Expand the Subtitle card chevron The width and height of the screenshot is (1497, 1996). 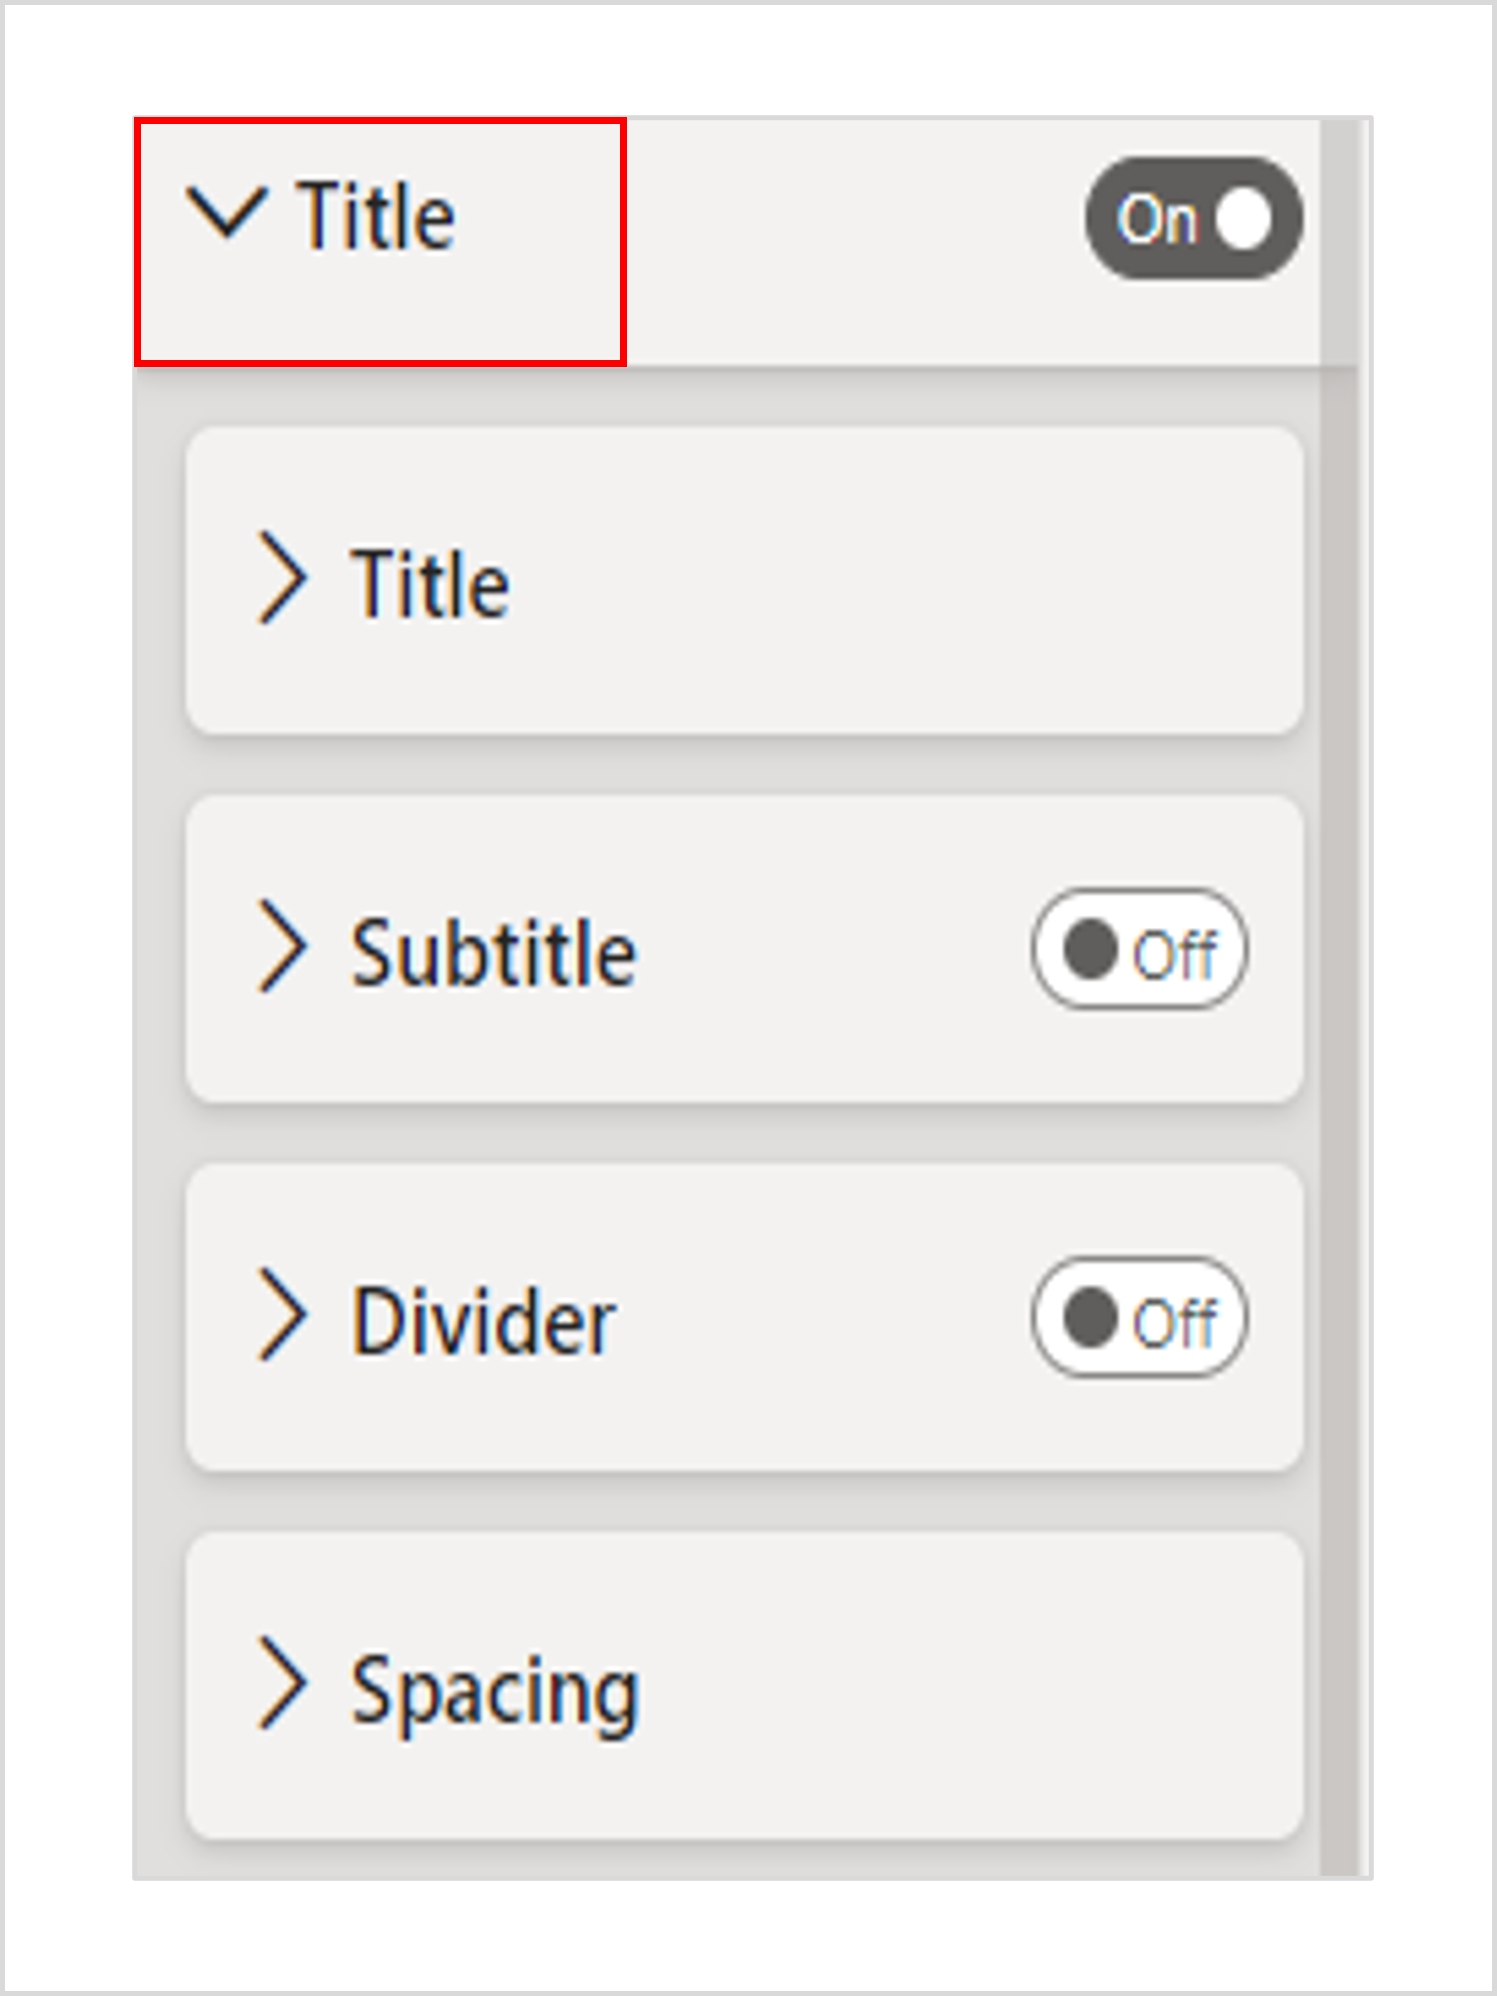coord(281,947)
